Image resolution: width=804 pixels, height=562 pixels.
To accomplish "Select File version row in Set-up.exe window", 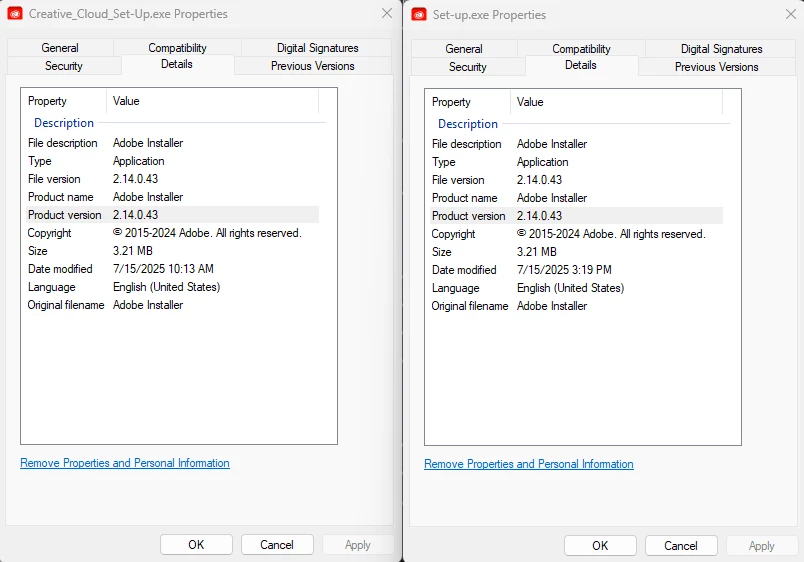I will pos(576,180).
